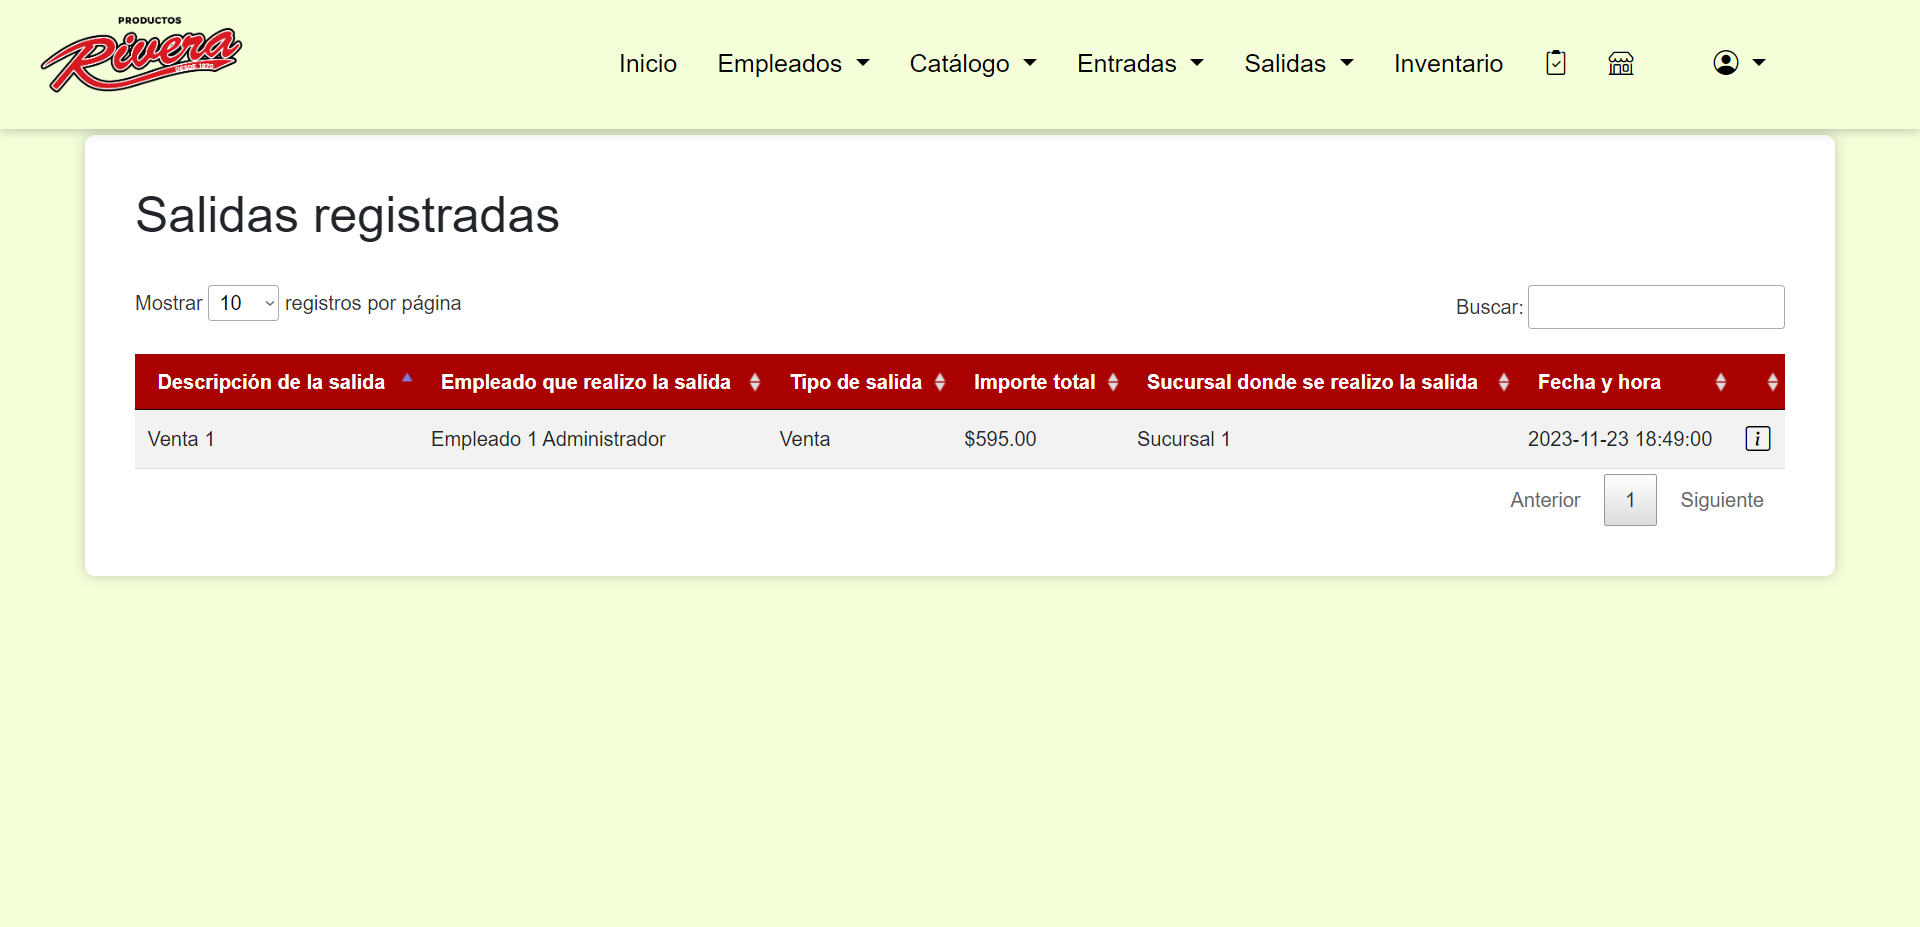Navigate to Inventario page
Viewport: 1920px width, 927px height.
pos(1448,63)
